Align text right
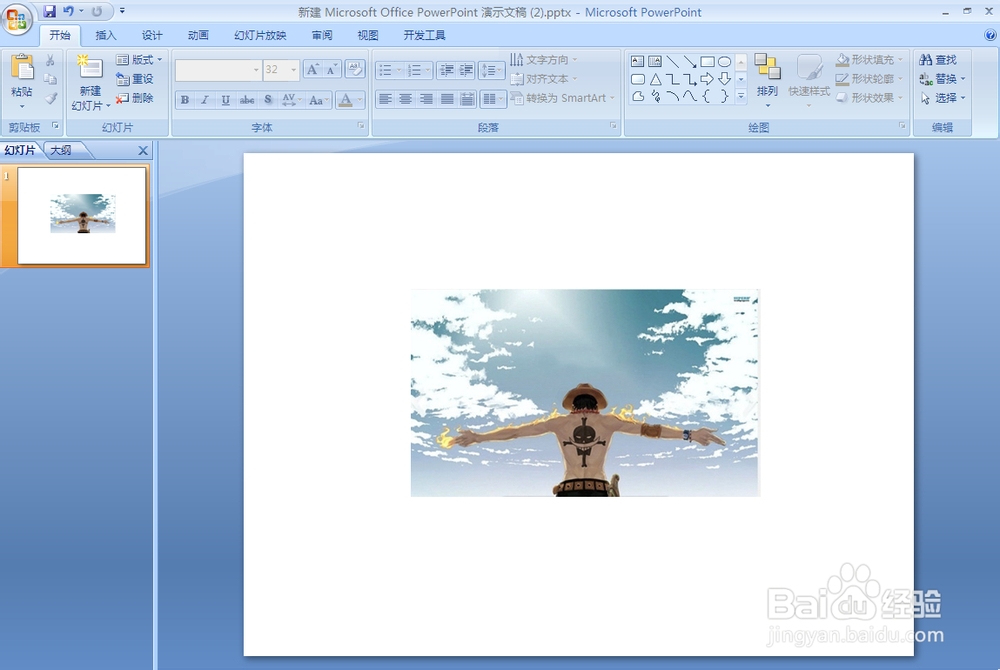This screenshot has width=1000, height=670. [x=426, y=99]
